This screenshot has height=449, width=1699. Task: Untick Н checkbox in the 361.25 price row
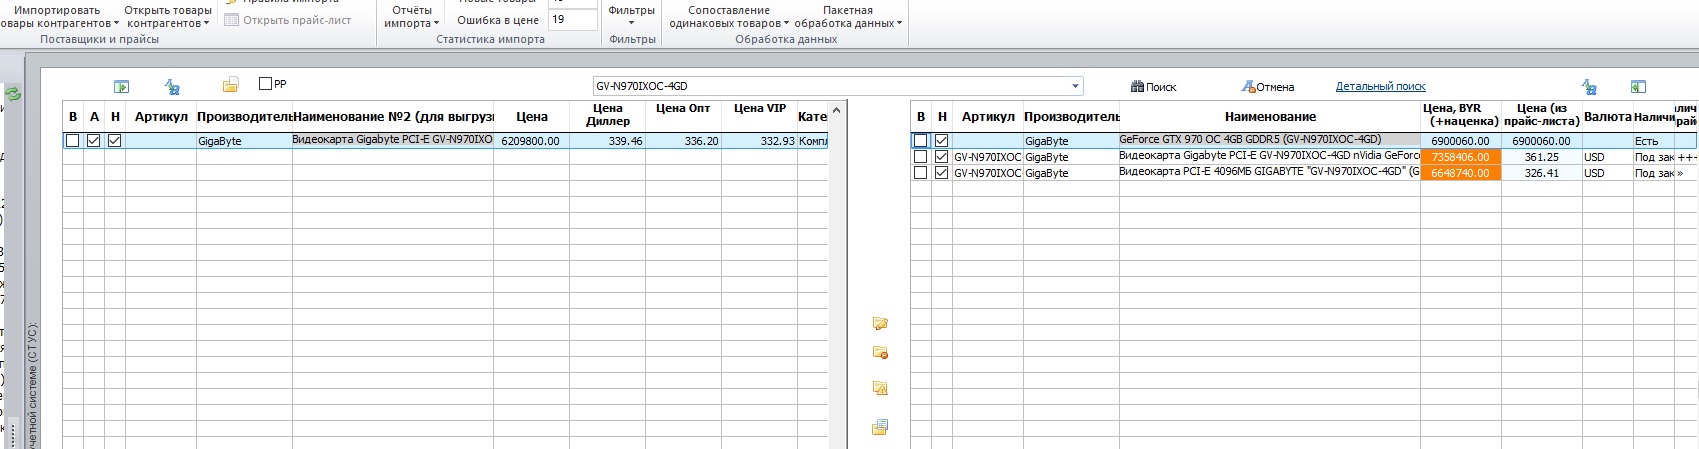941,157
